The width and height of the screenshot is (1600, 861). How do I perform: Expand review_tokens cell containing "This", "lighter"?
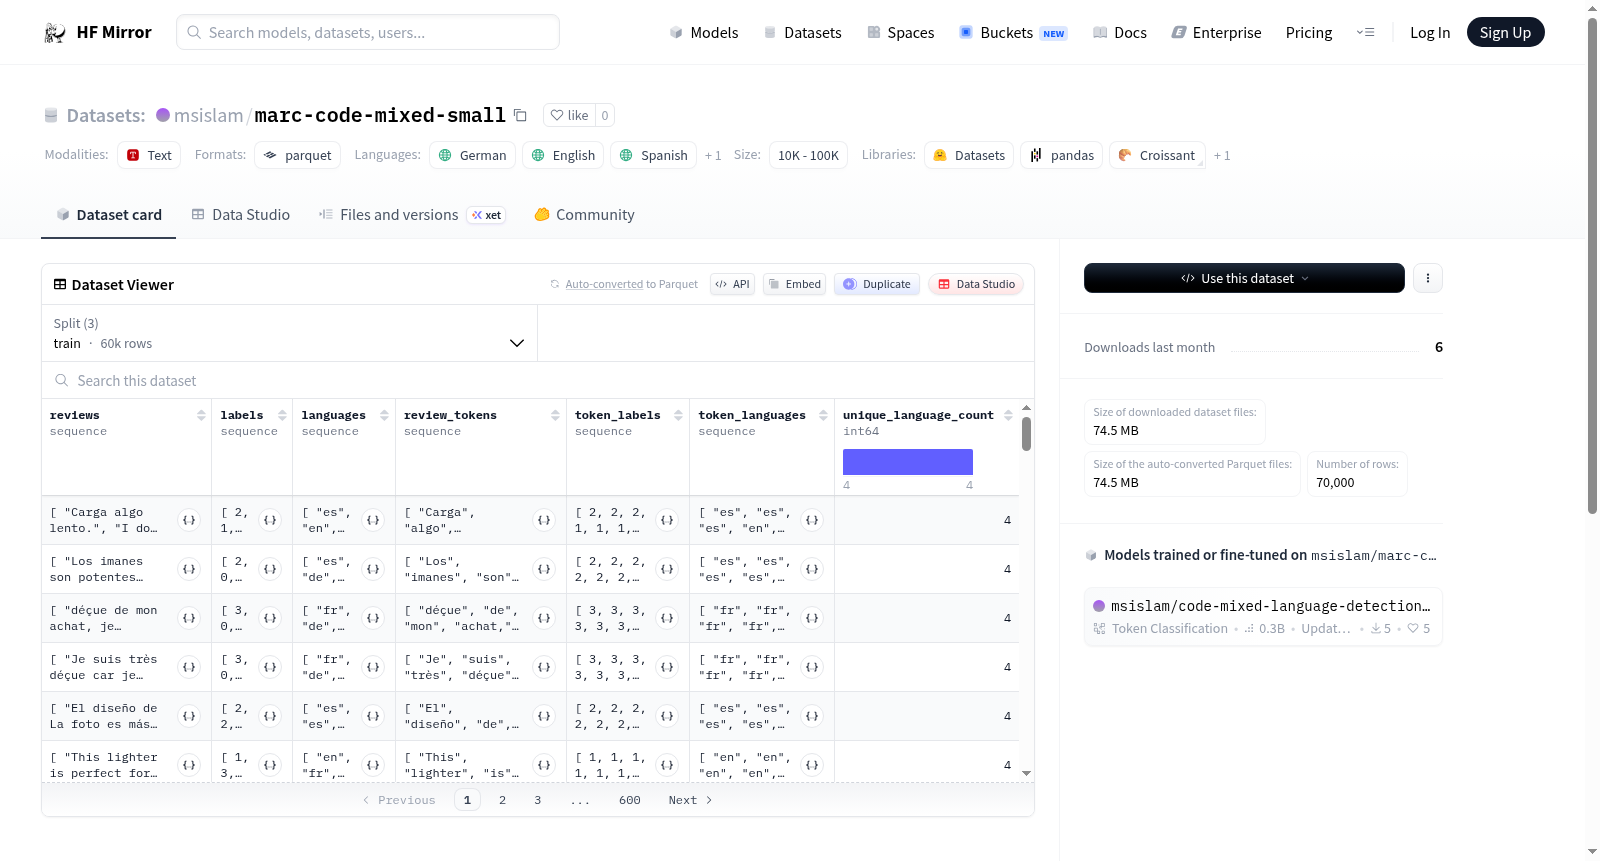click(544, 765)
